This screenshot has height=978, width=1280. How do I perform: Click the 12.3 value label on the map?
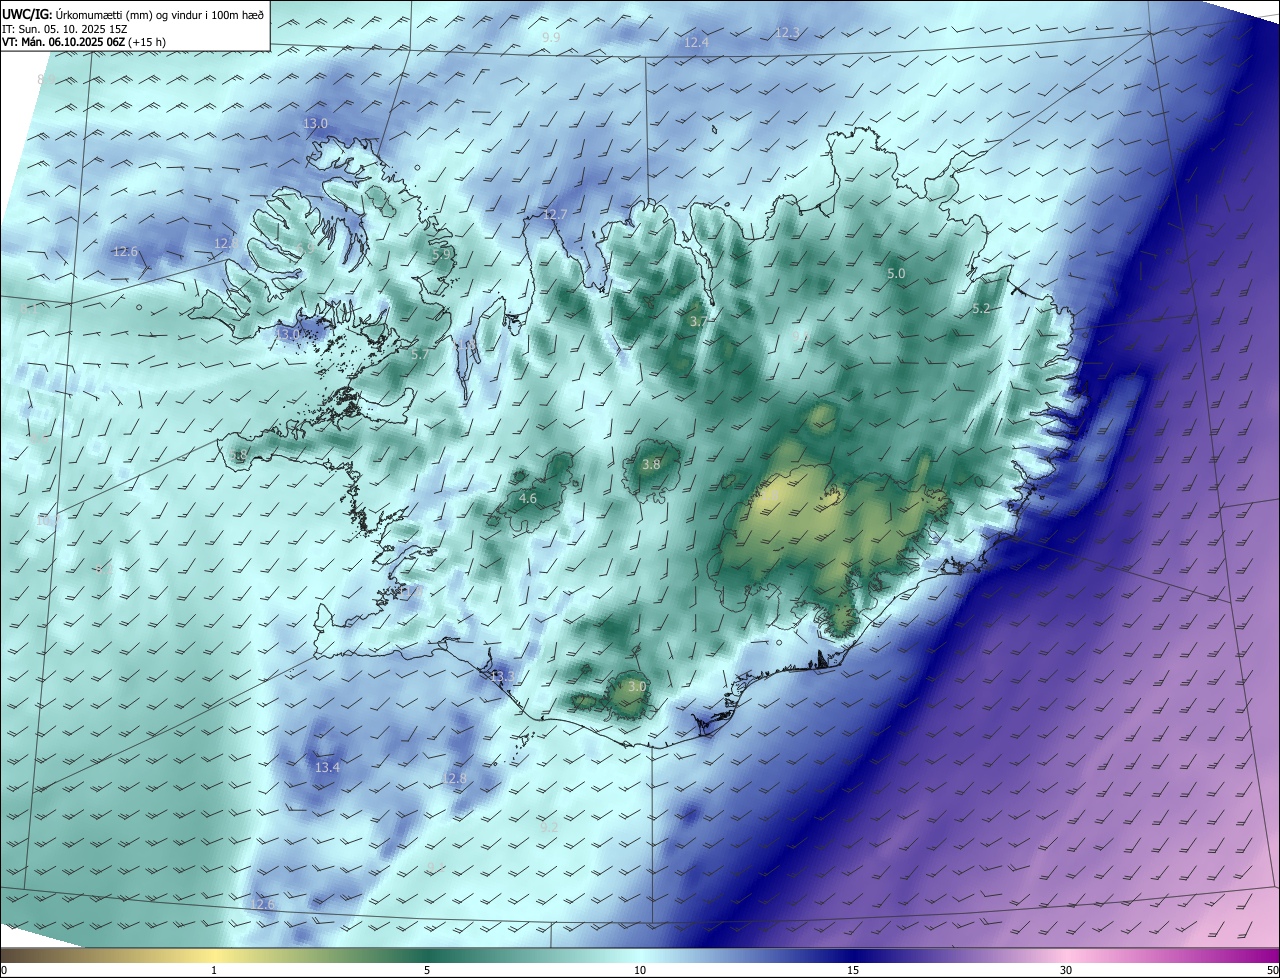point(788,33)
